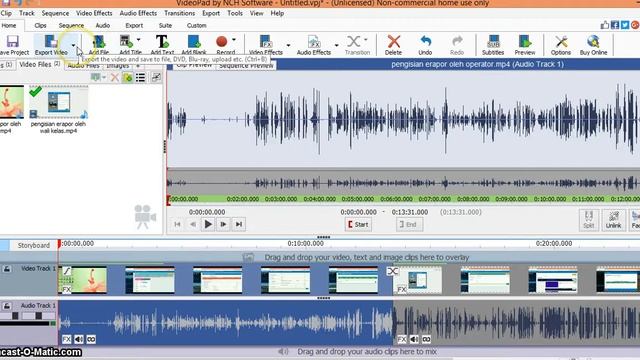Mute the second audio clip speaker
The image size is (640, 360).
point(414,339)
